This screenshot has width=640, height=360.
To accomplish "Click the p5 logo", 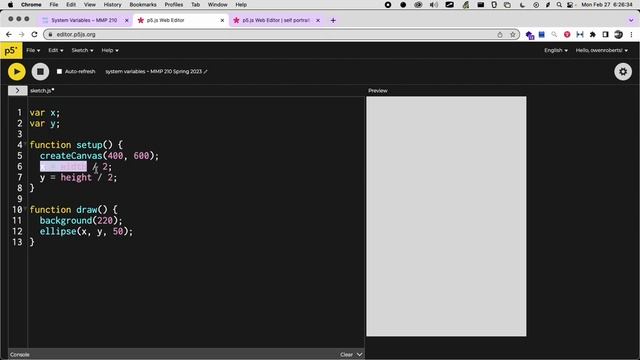I will tap(11, 51).
